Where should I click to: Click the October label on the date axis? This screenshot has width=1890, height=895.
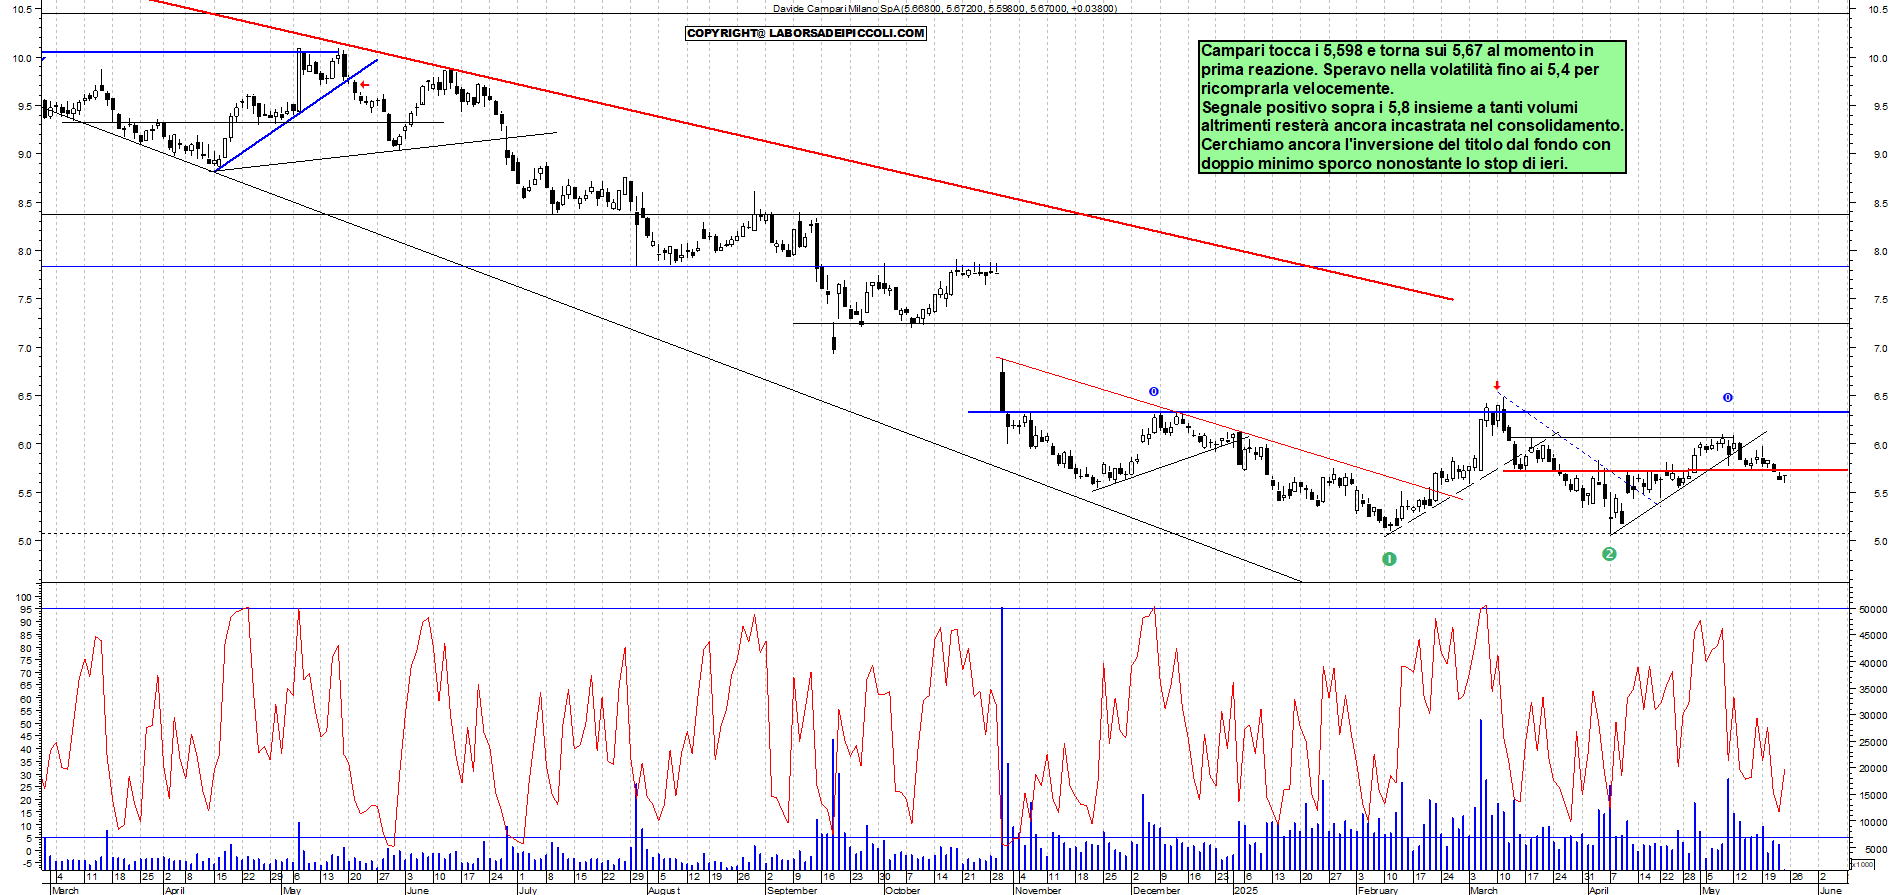902,890
